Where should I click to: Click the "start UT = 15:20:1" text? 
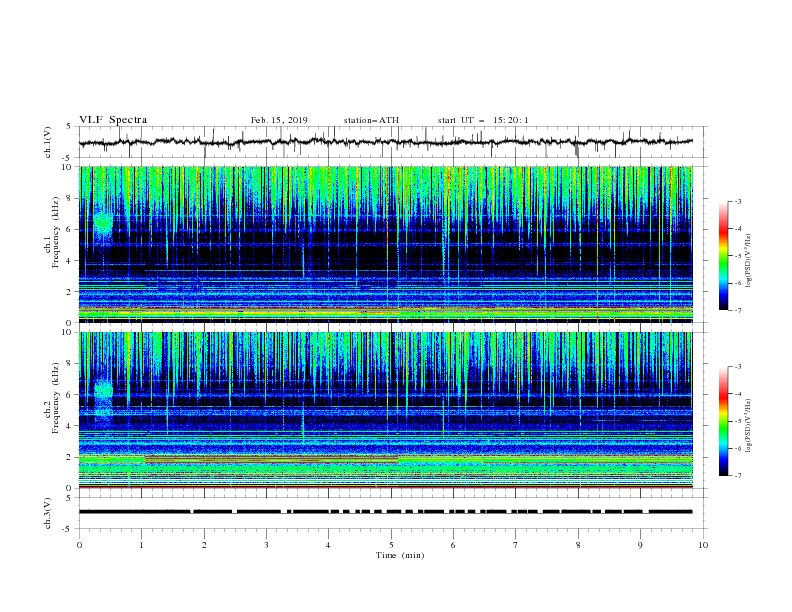[x=483, y=120]
